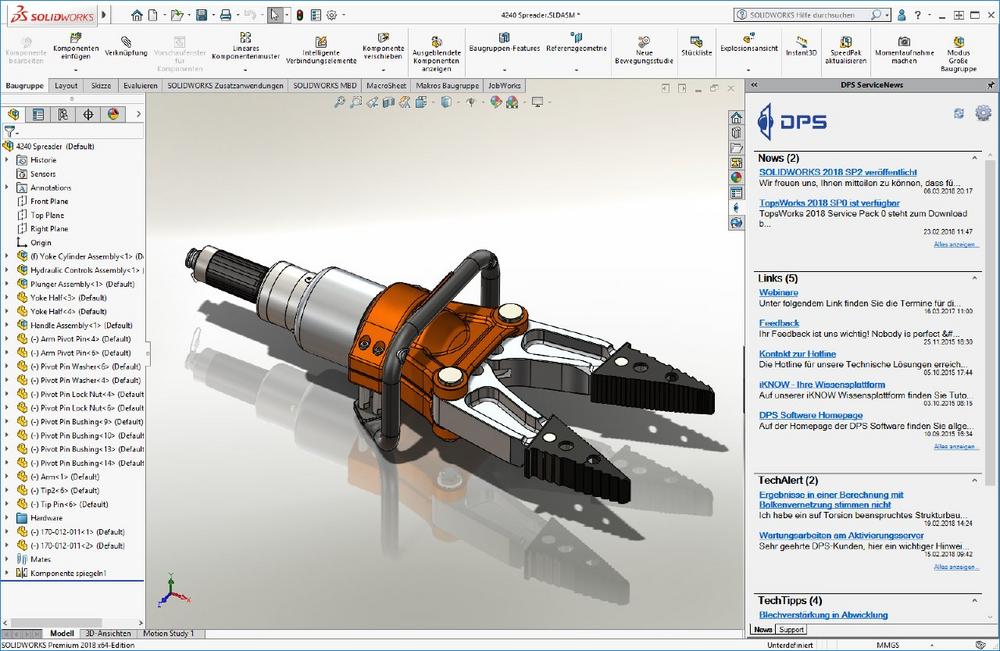Screen dimensions: 1000x651
Task: Open the Verknüpfung mate tool
Action: 126,48
